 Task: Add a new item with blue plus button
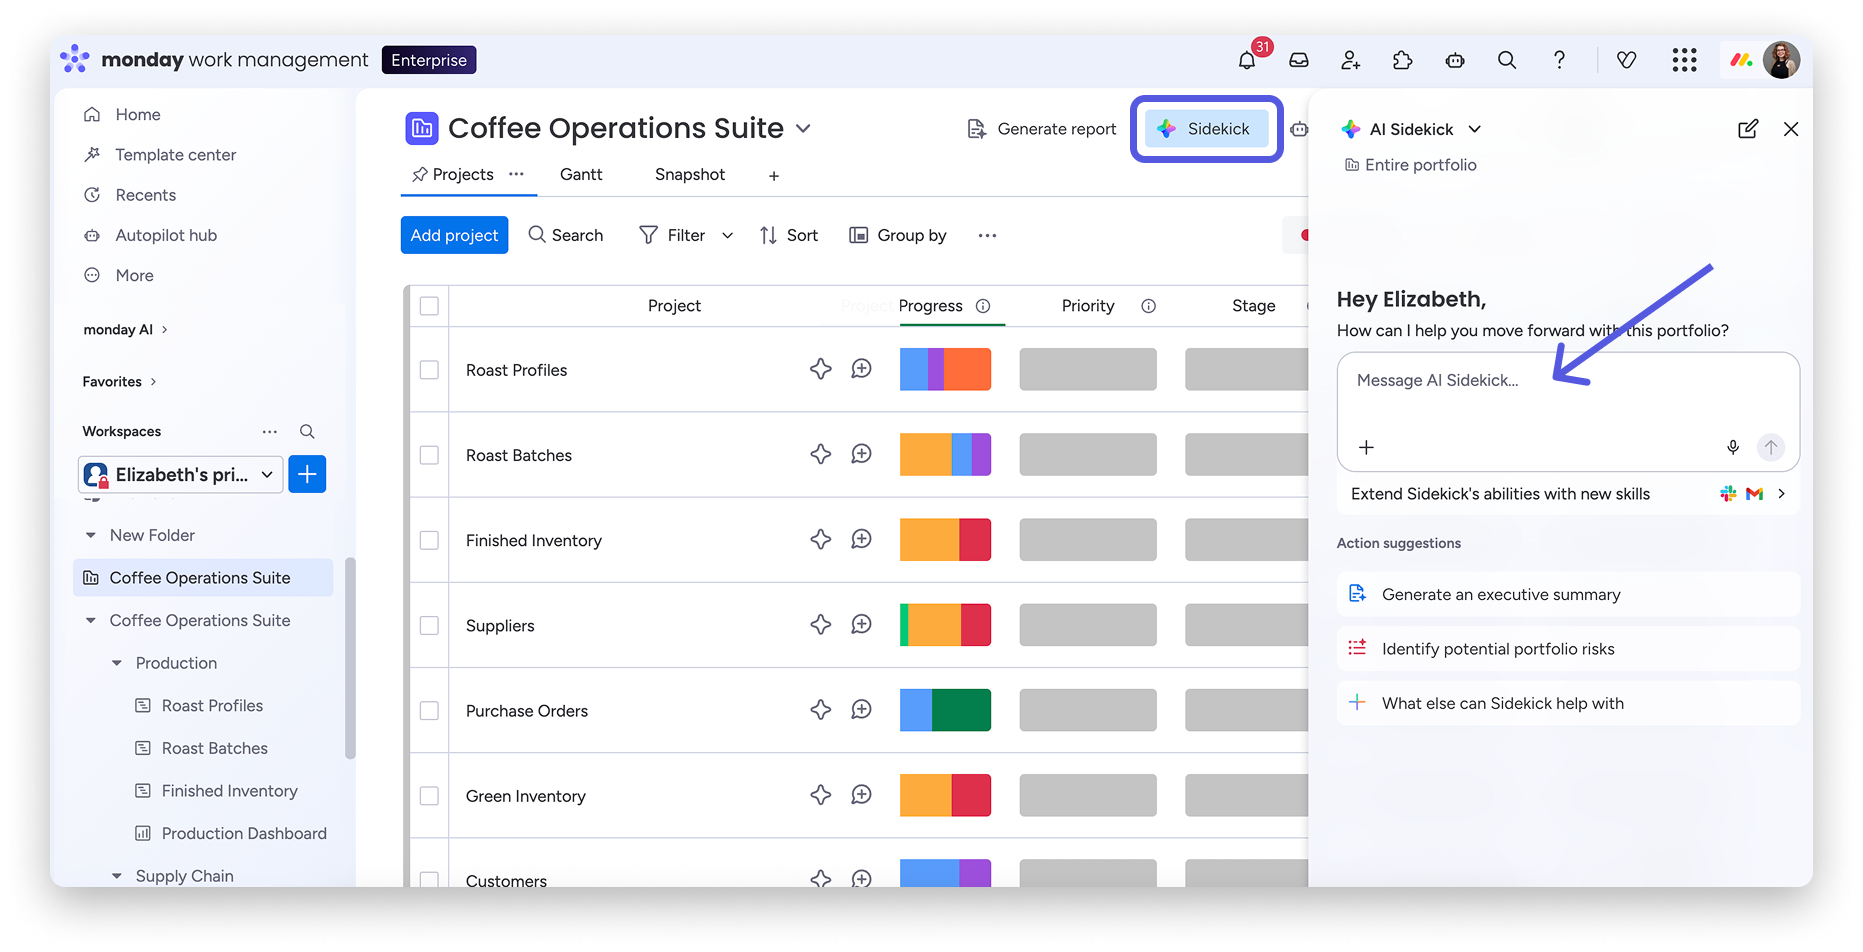pos(307,474)
